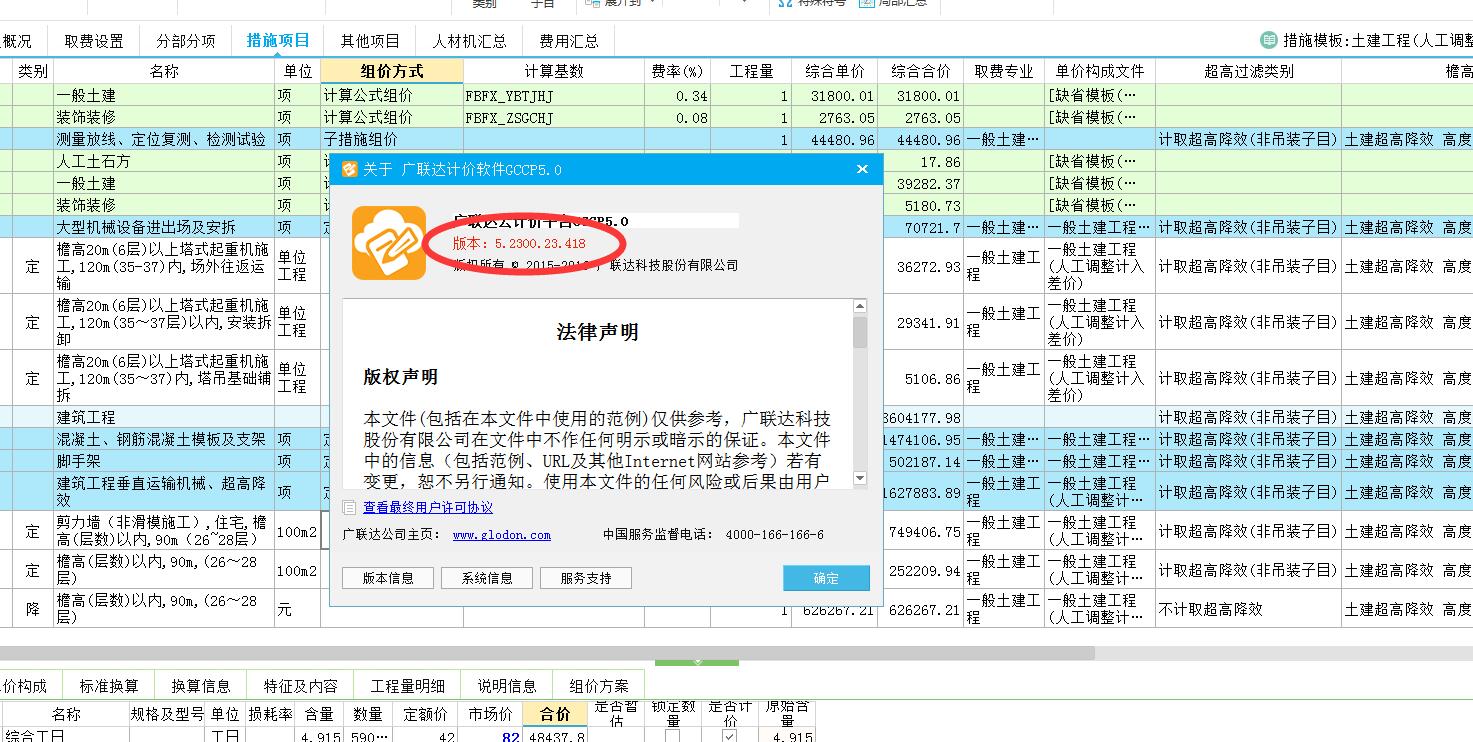Click the legal statement vertical scrollbar thumb

click(860, 332)
